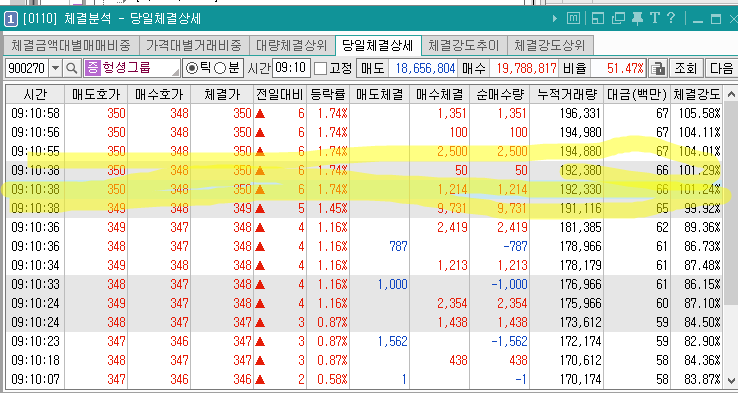
Task: Open font settings with the T icon
Action: coord(655,19)
